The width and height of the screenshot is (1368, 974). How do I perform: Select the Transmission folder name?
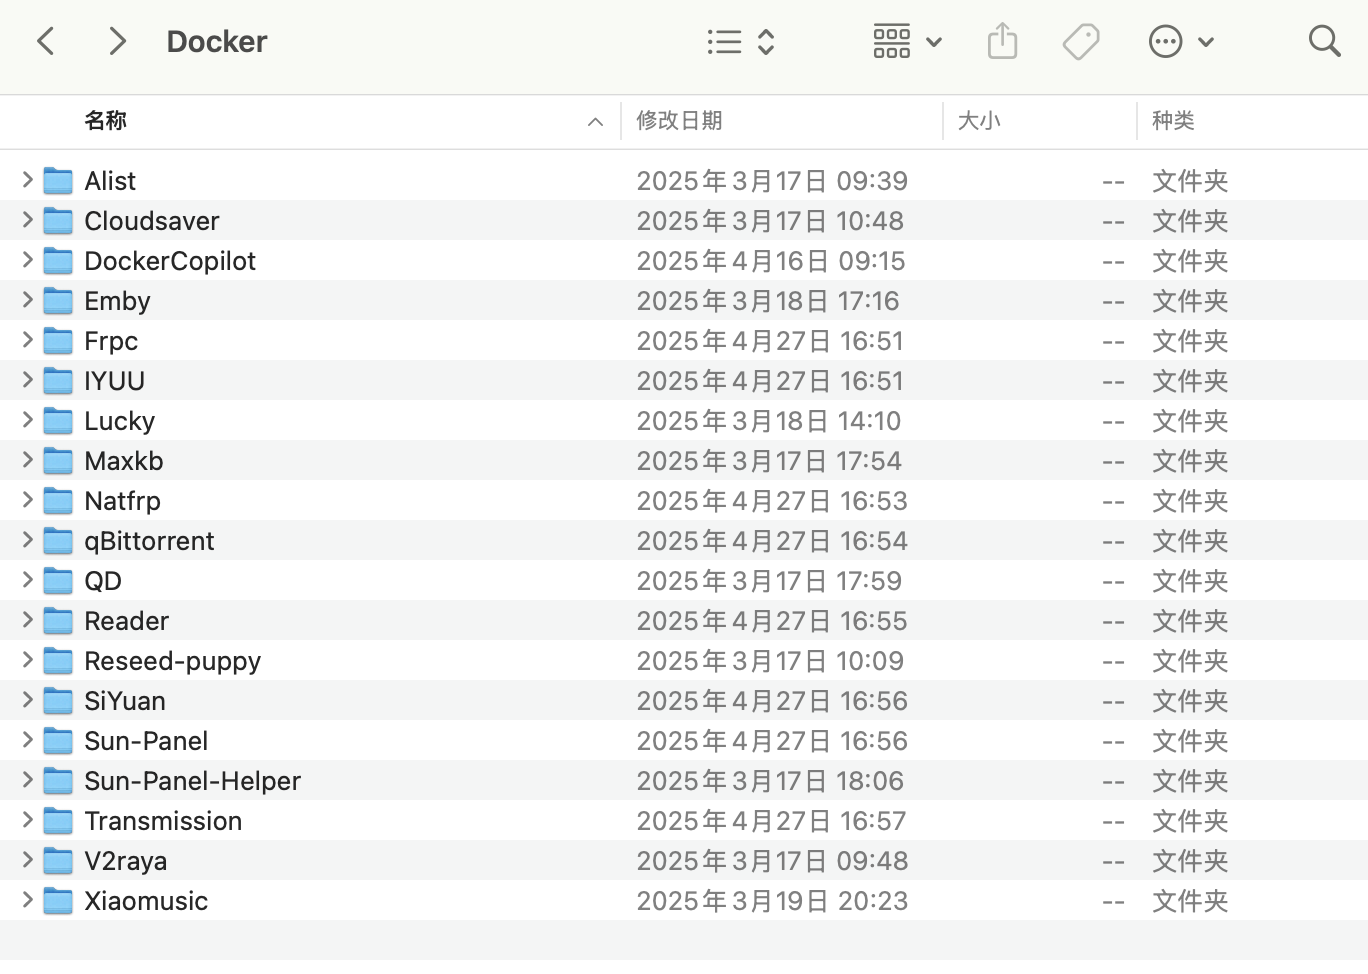[x=163, y=821]
